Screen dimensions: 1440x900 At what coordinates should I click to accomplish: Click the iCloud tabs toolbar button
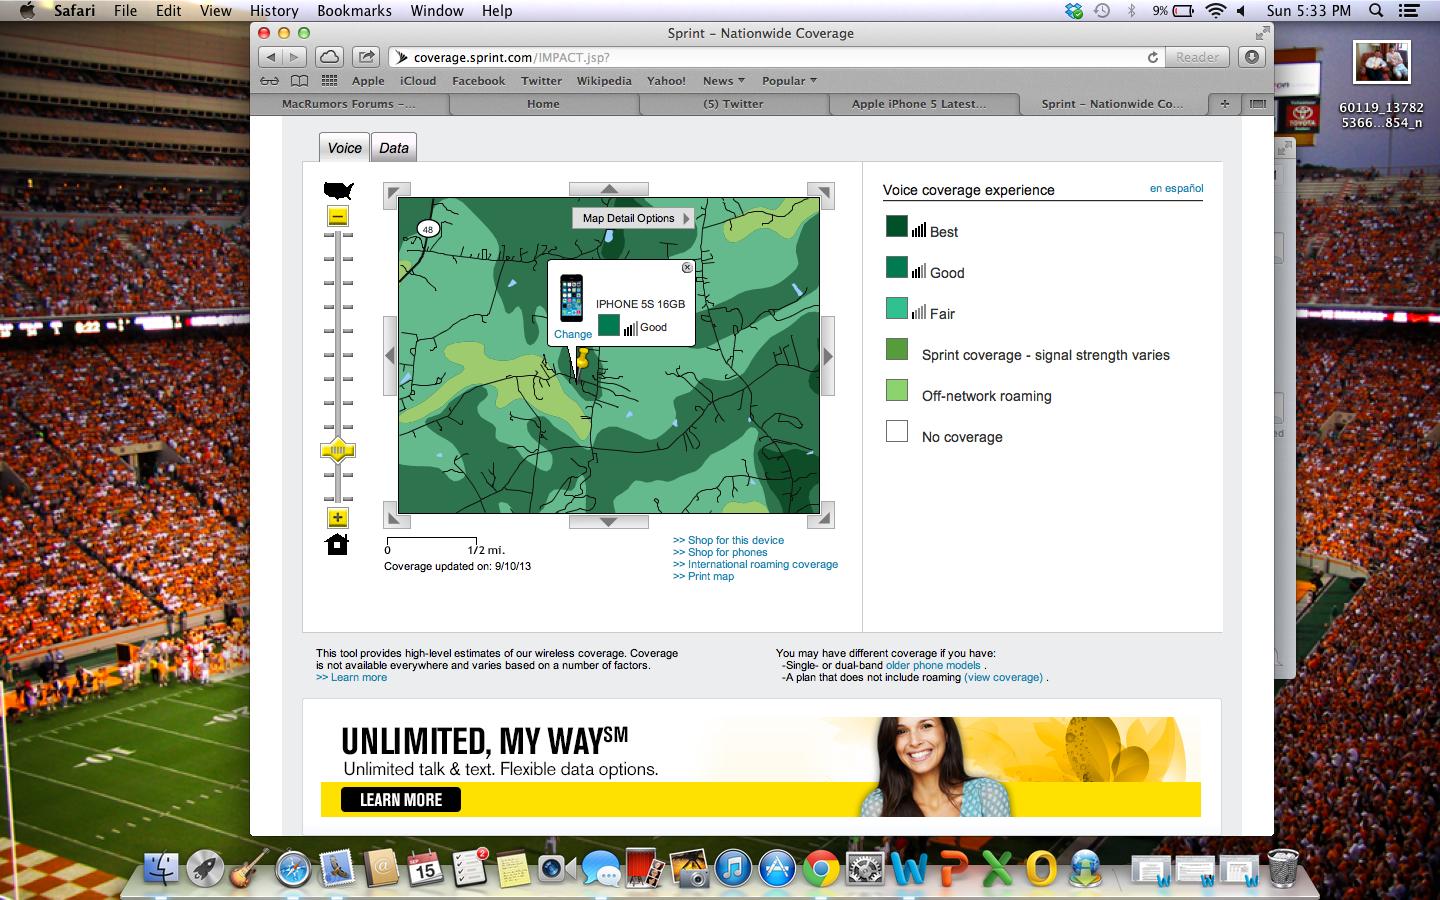(330, 57)
